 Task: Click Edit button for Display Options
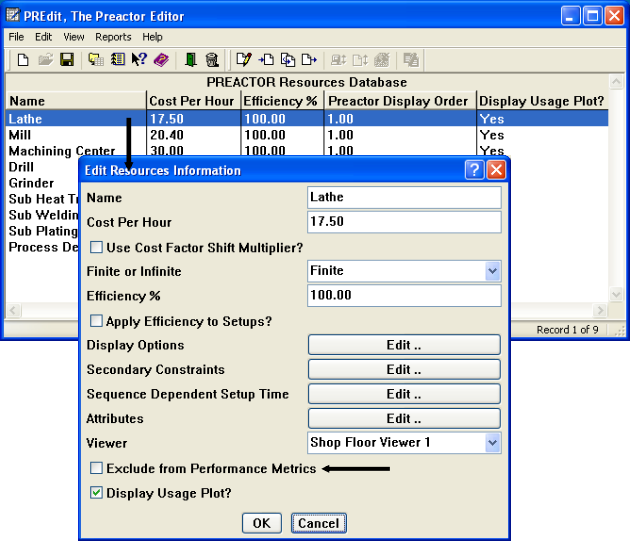[404, 345]
